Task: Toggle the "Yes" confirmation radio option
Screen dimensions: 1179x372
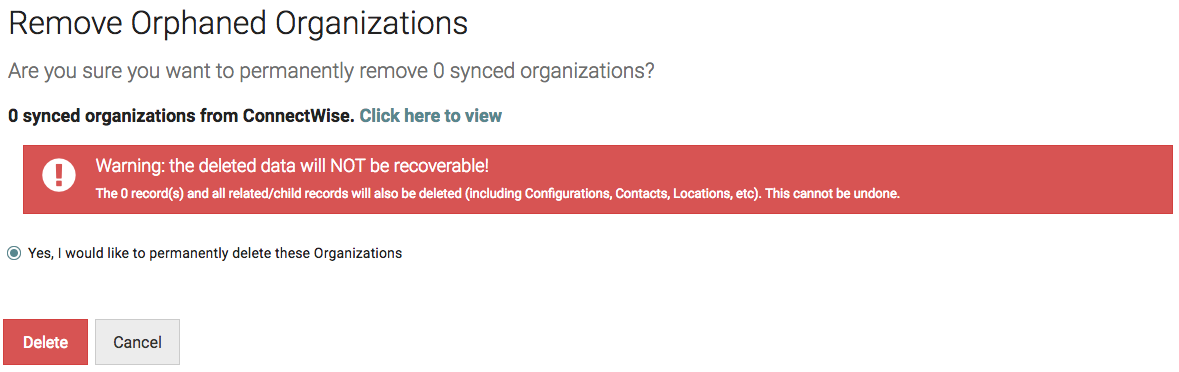Action: tap(14, 253)
